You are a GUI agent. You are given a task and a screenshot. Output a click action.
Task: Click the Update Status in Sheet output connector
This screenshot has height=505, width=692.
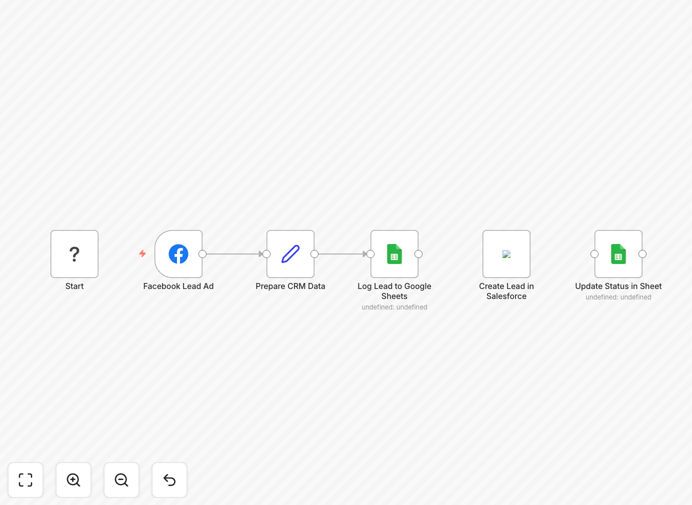(x=643, y=254)
